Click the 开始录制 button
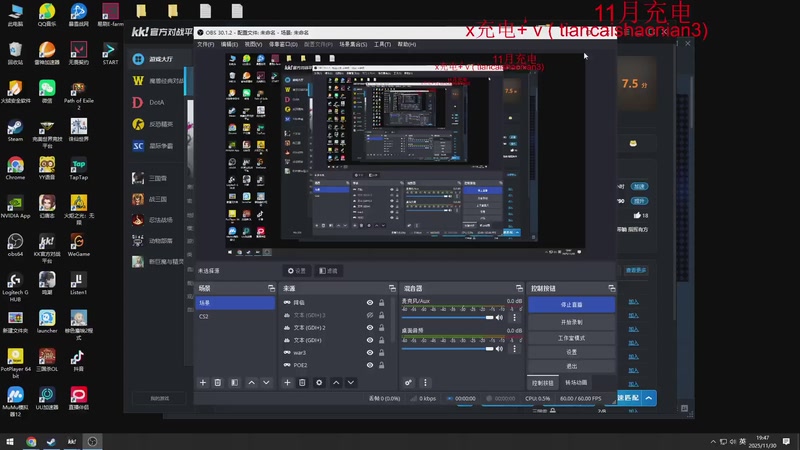800x450 pixels. tap(571, 322)
